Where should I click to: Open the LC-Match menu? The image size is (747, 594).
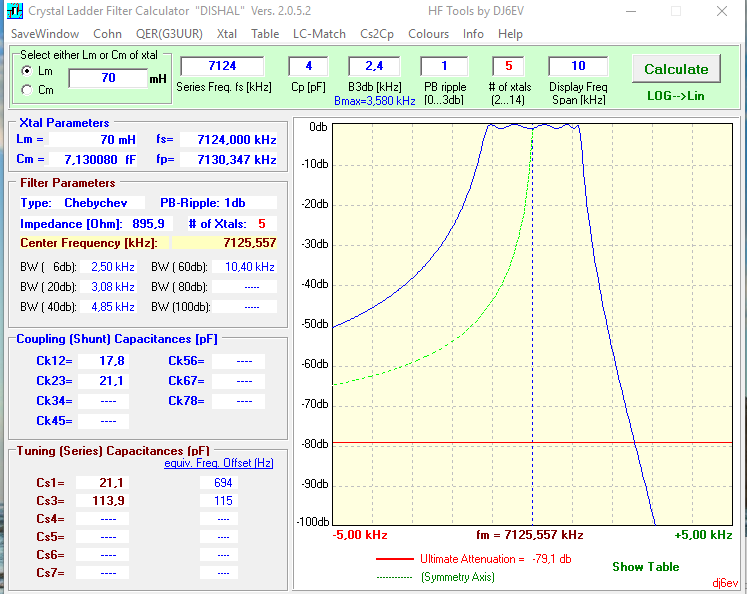pos(319,34)
